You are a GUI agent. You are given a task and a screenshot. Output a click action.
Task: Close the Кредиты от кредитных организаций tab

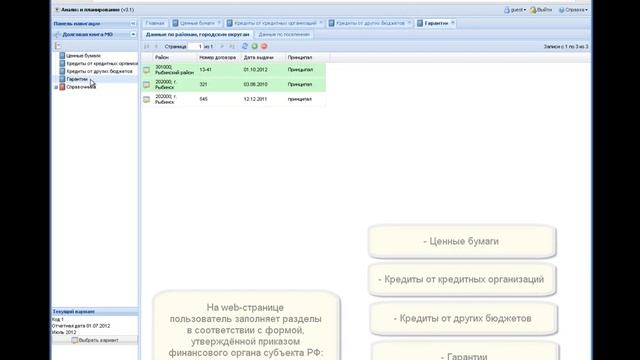(x=321, y=23)
